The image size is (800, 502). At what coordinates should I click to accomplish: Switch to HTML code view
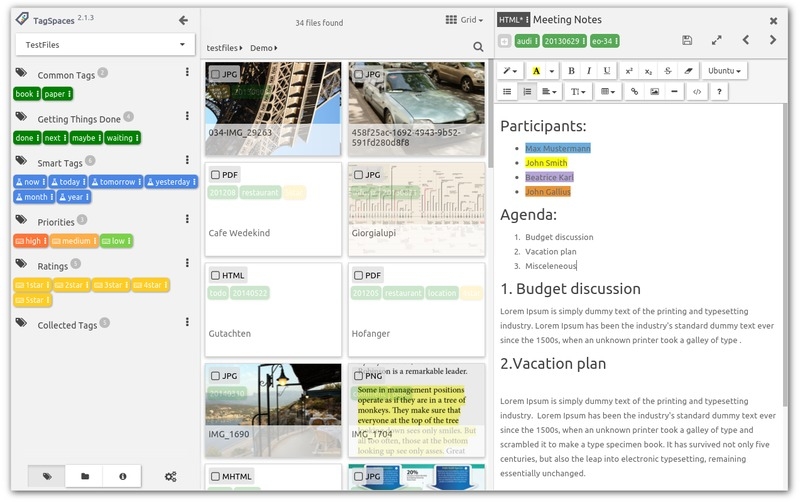coord(697,91)
